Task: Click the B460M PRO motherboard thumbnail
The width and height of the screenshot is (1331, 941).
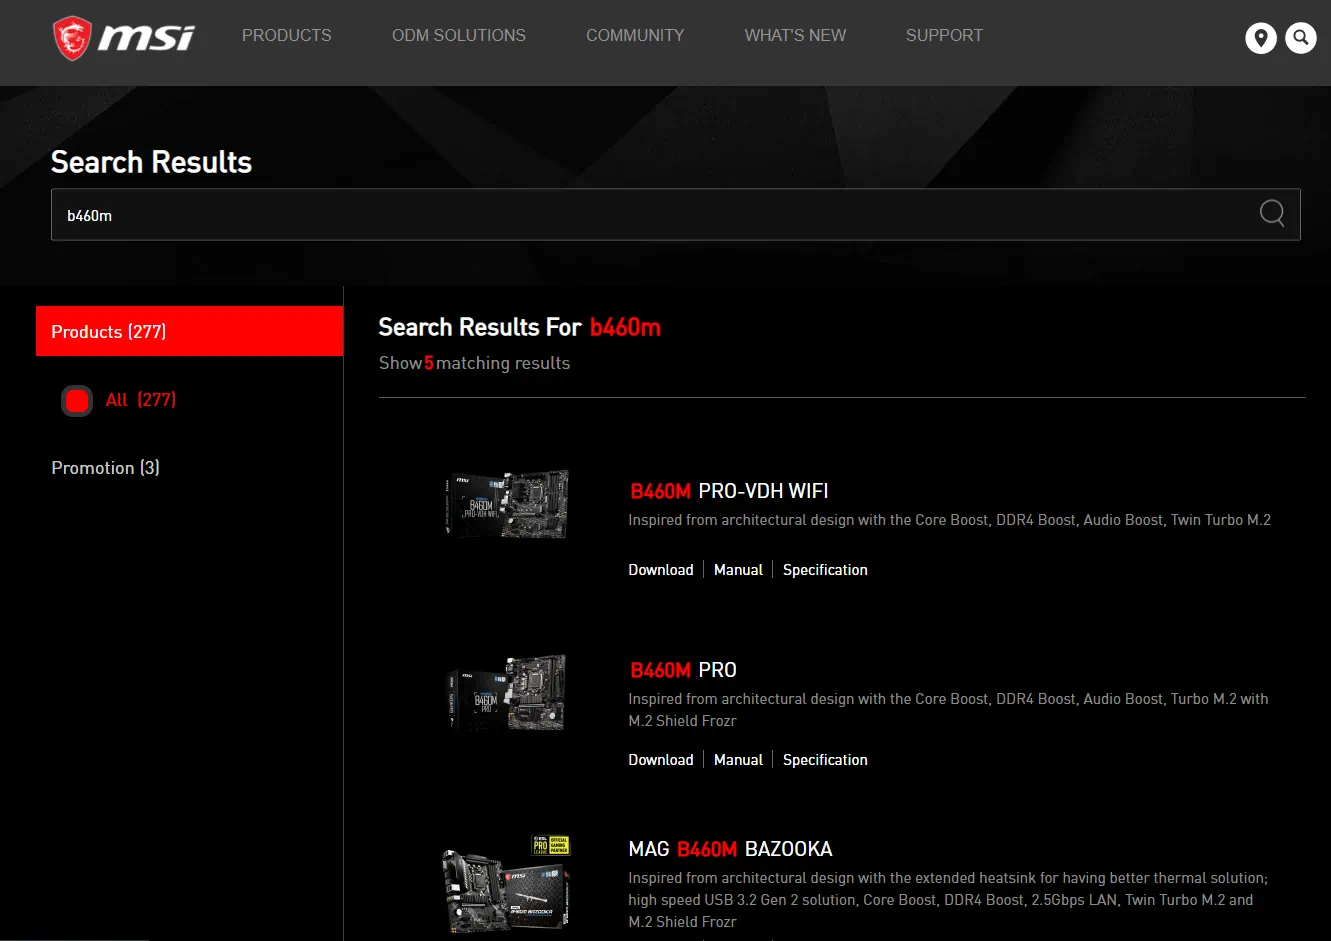Action: pyautogui.click(x=507, y=693)
